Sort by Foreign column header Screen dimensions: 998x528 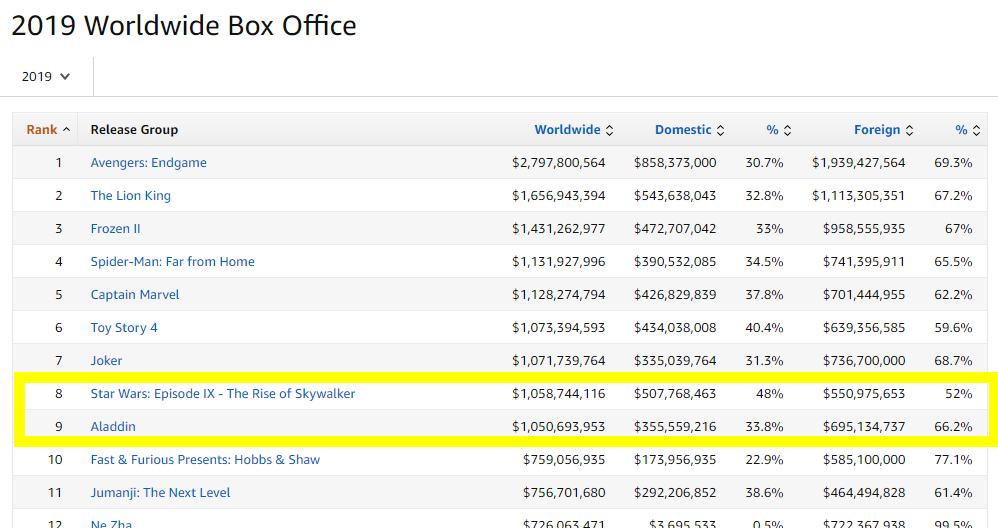[883, 130]
